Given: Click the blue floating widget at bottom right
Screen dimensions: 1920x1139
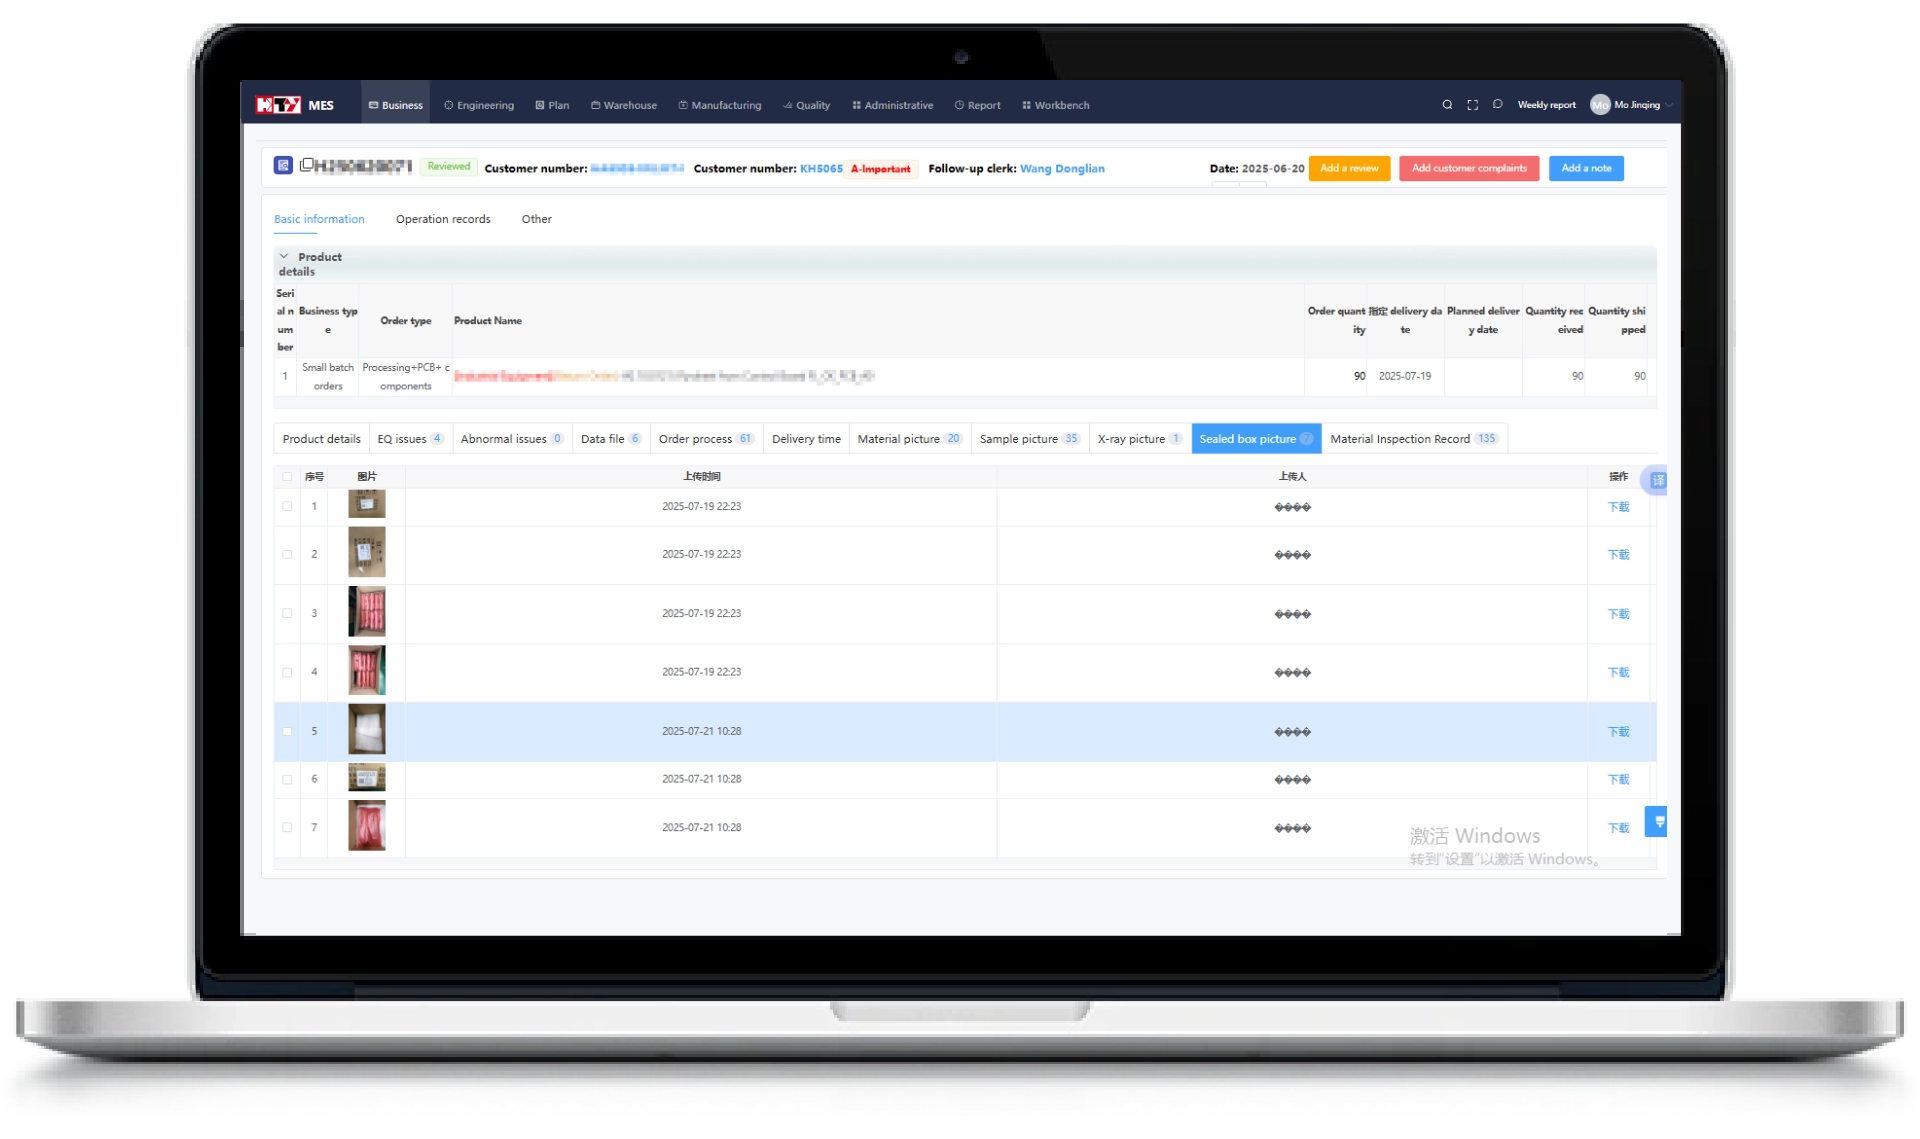Looking at the screenshot, I should [1658, 822].
